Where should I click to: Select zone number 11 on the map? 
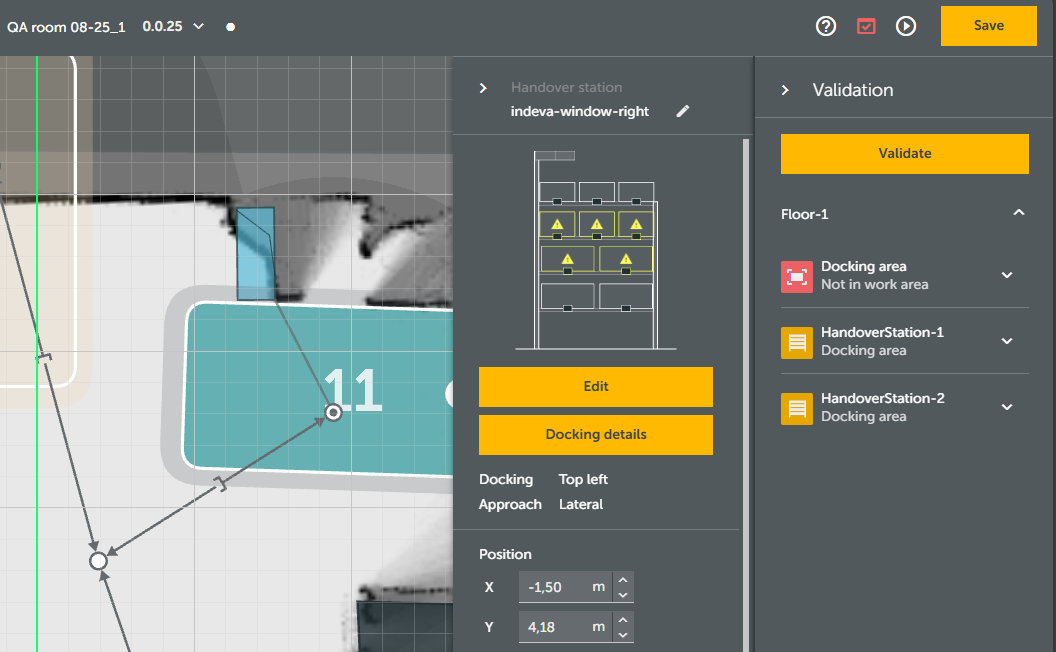[x=354, y=389]
